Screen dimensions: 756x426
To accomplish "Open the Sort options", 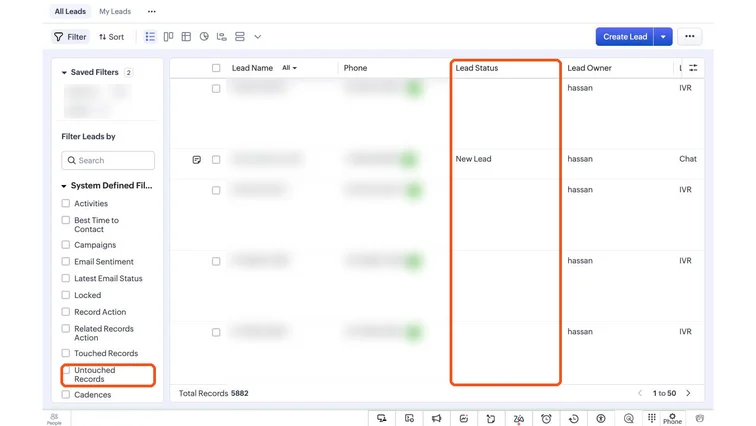I will coord(111,37).
